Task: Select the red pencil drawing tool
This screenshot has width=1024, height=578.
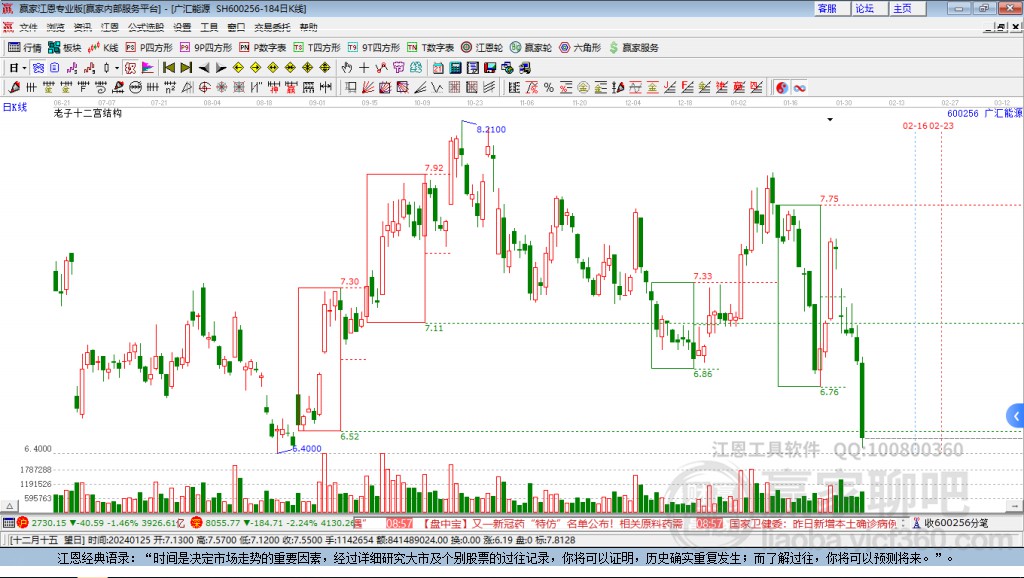Action: pos(14,88)
